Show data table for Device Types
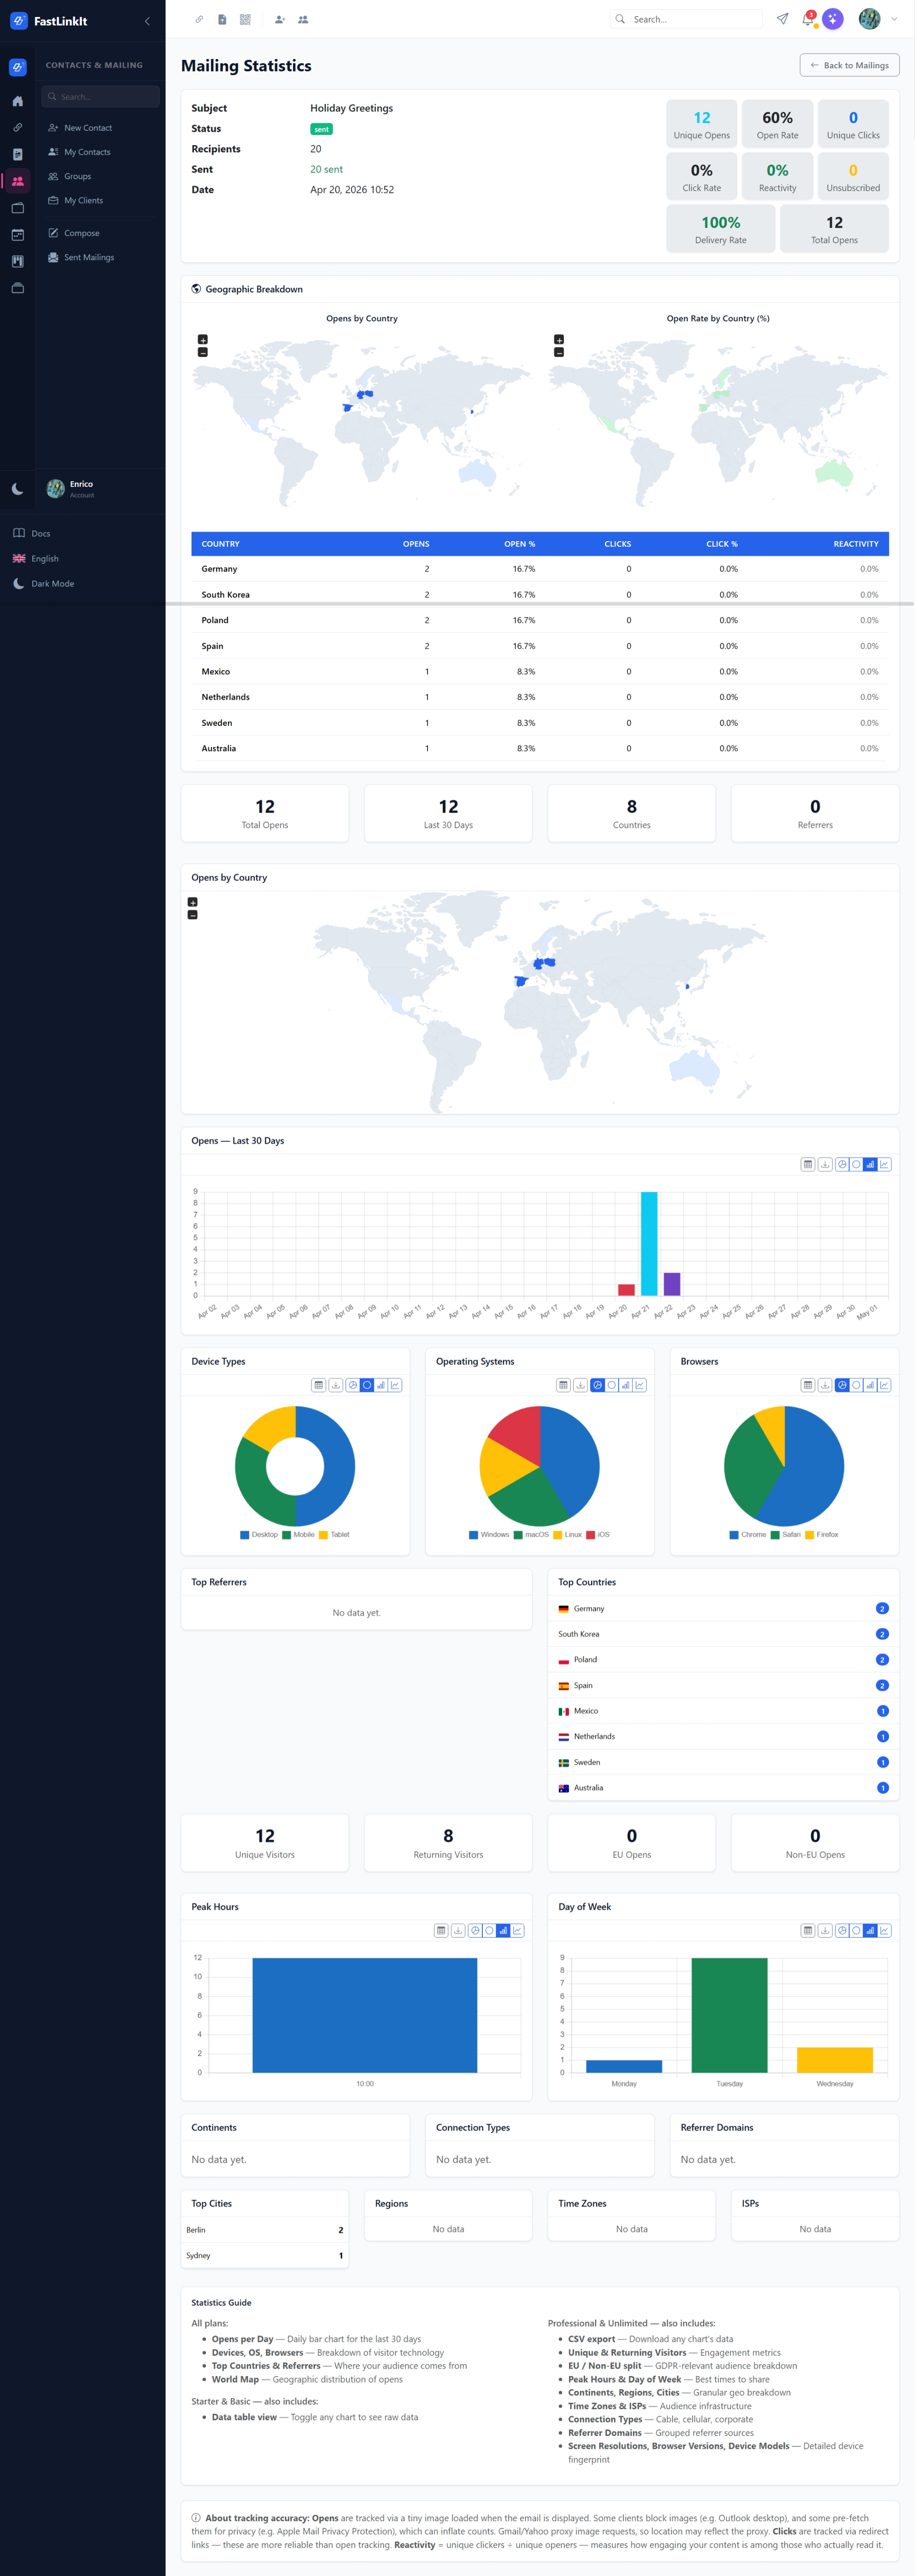 319,1385
